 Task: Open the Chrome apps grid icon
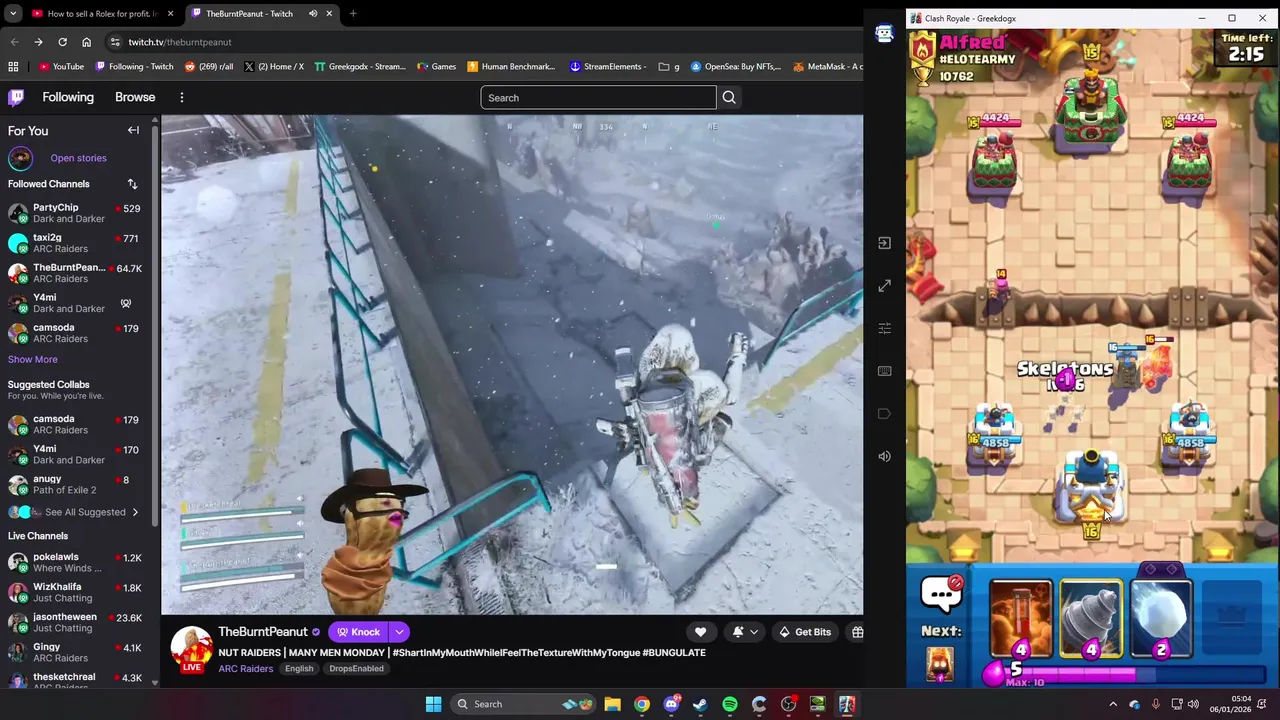(13, 67)
